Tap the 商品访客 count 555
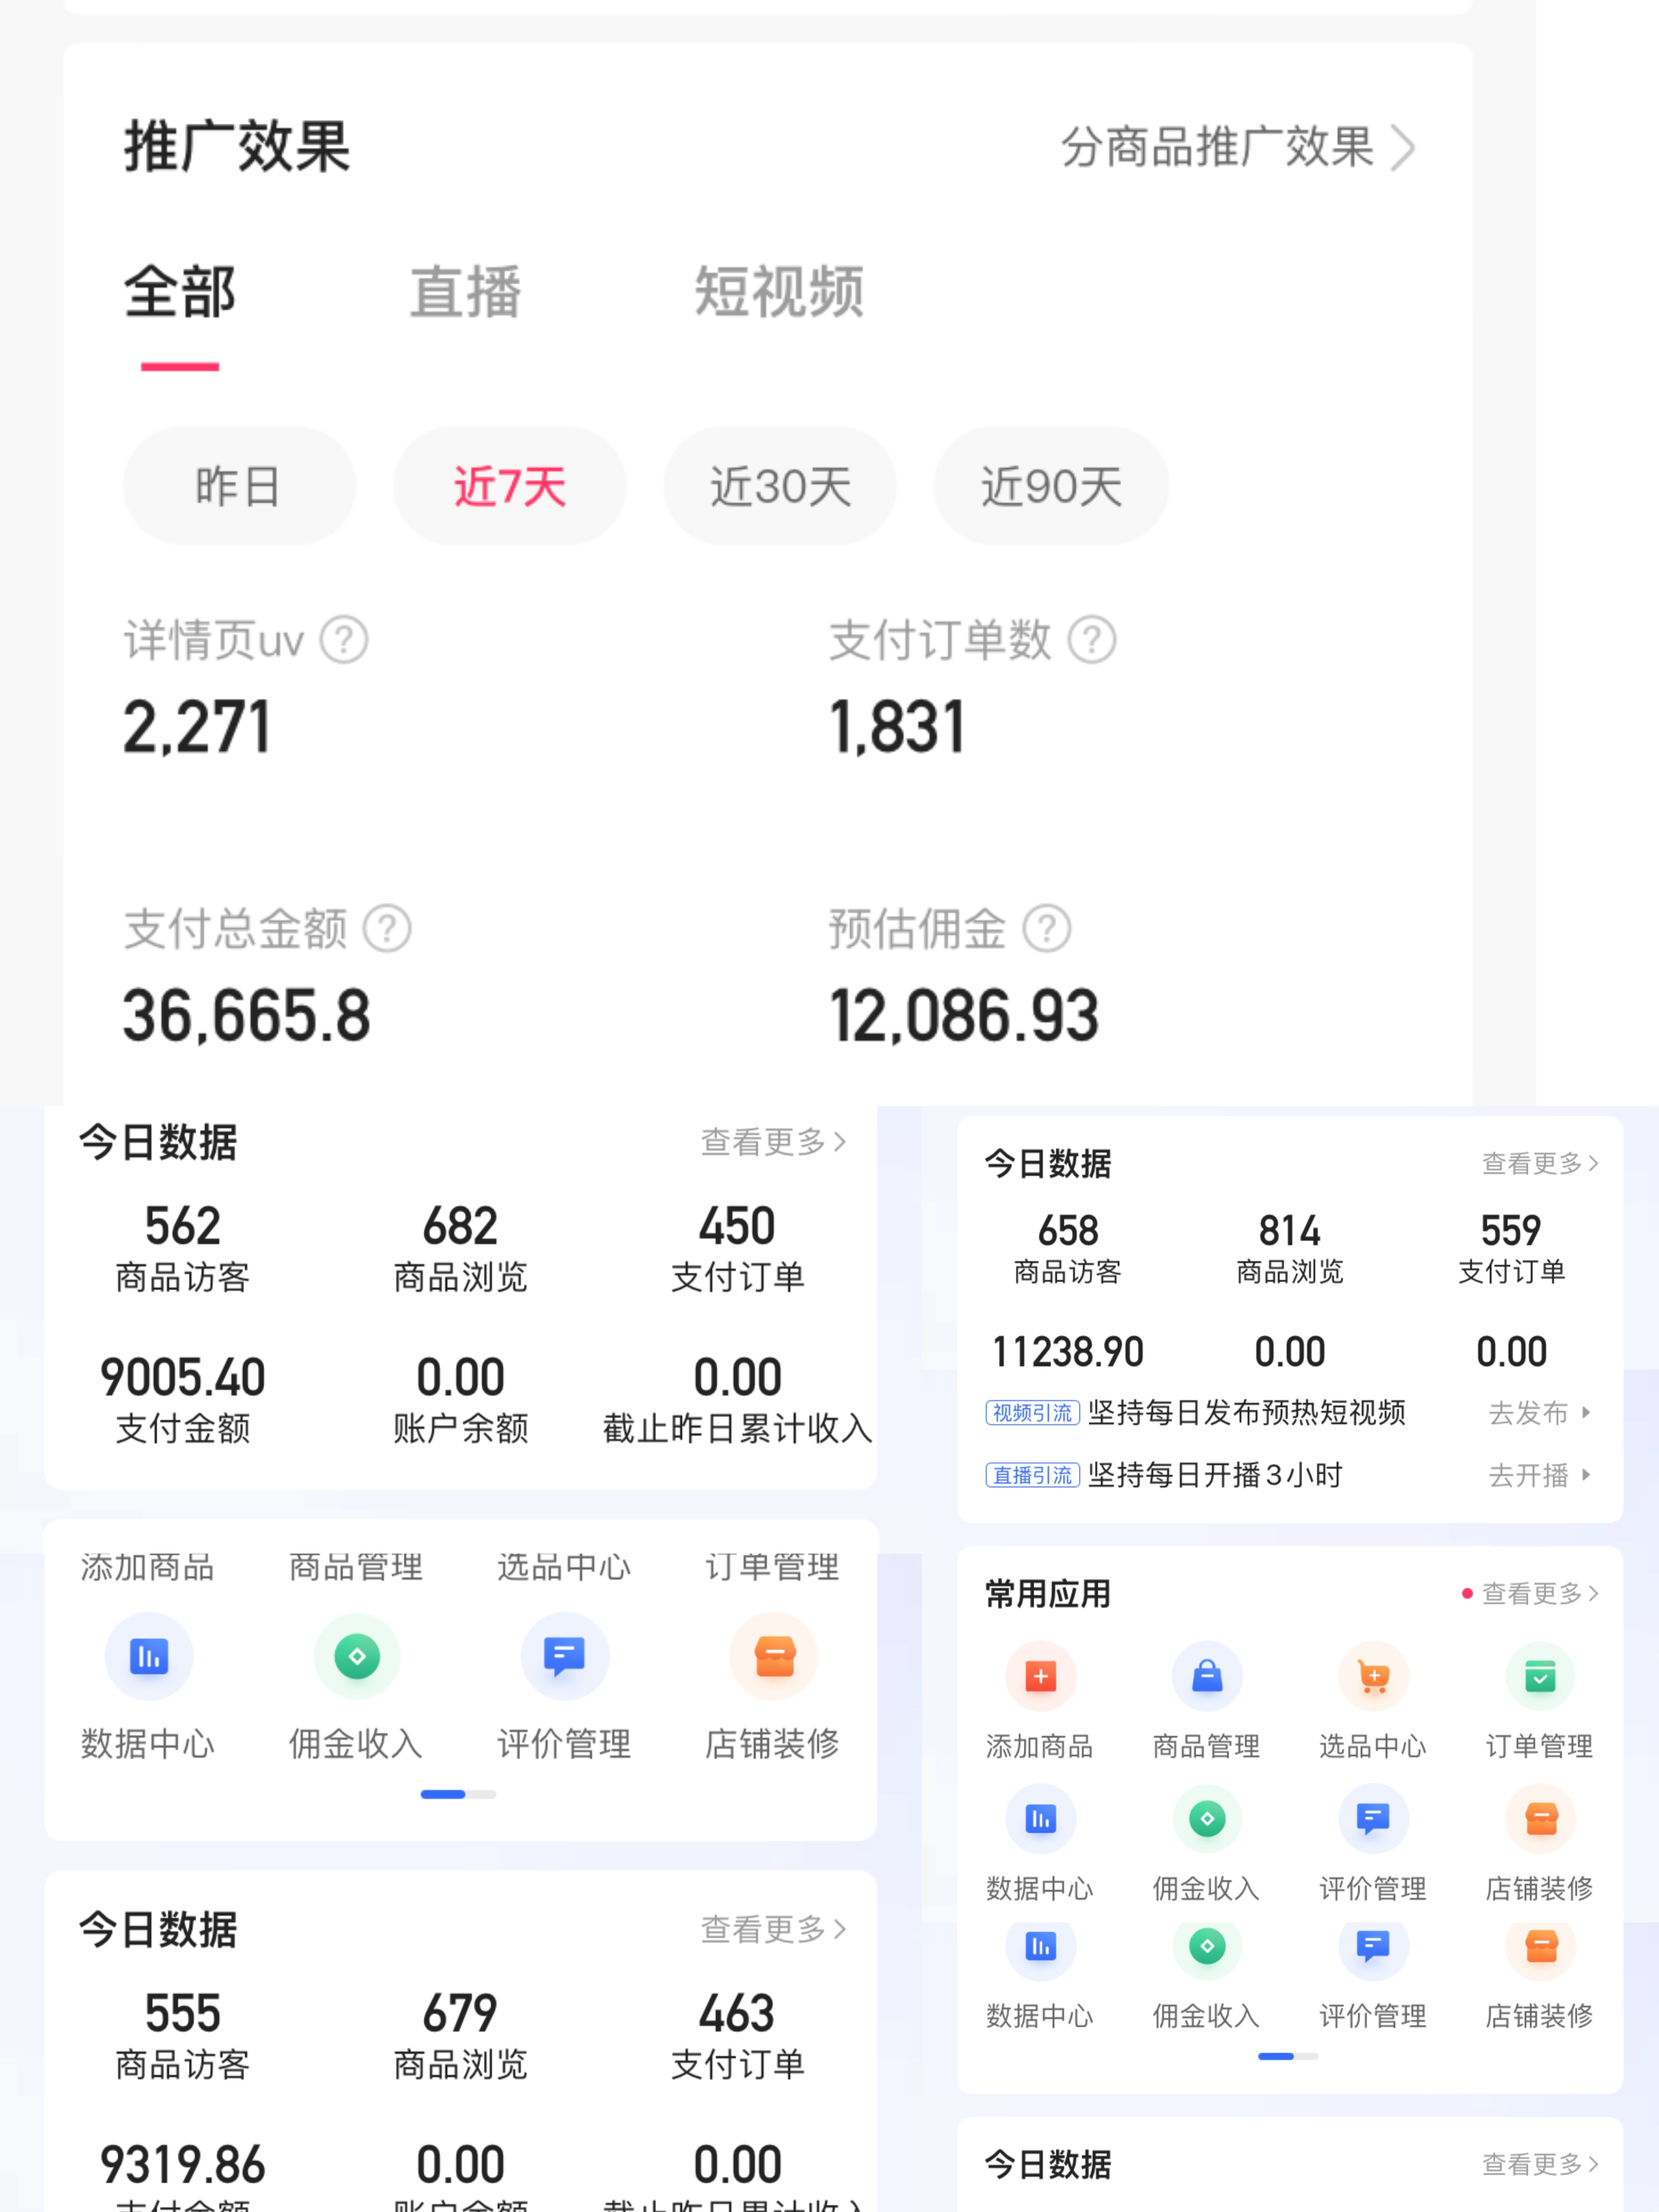1659x2212 pixels. (182, 2013)
